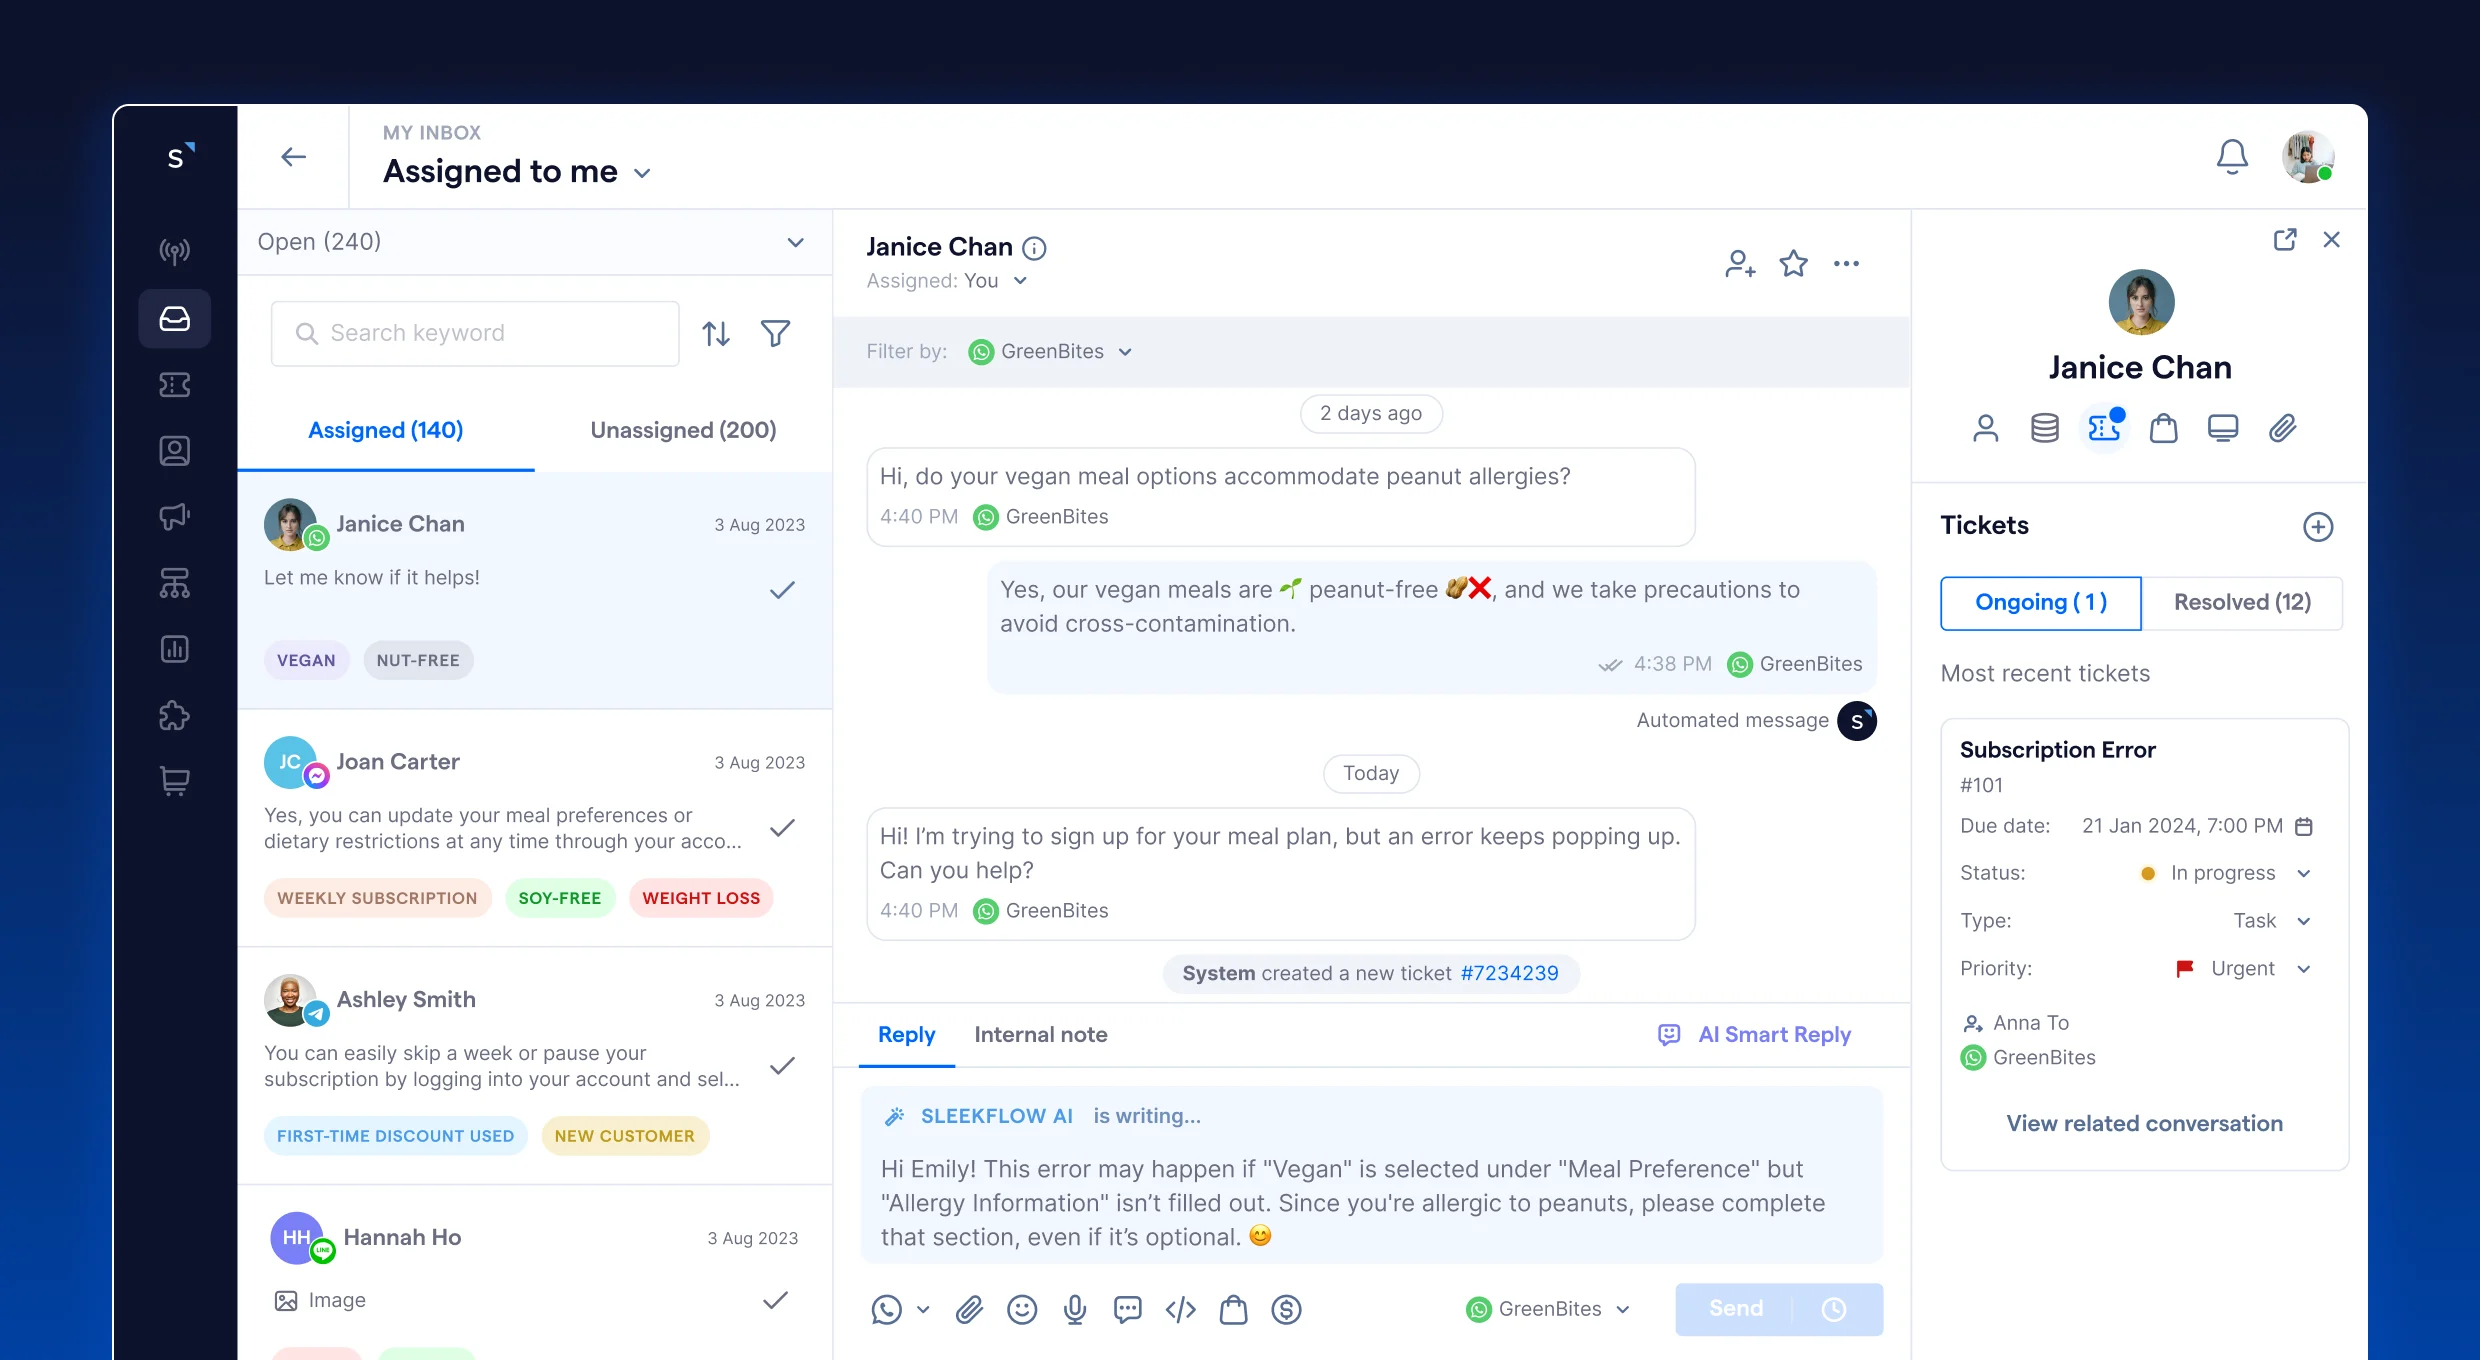Click the attach file paperclip in composer

[969, 1309]
